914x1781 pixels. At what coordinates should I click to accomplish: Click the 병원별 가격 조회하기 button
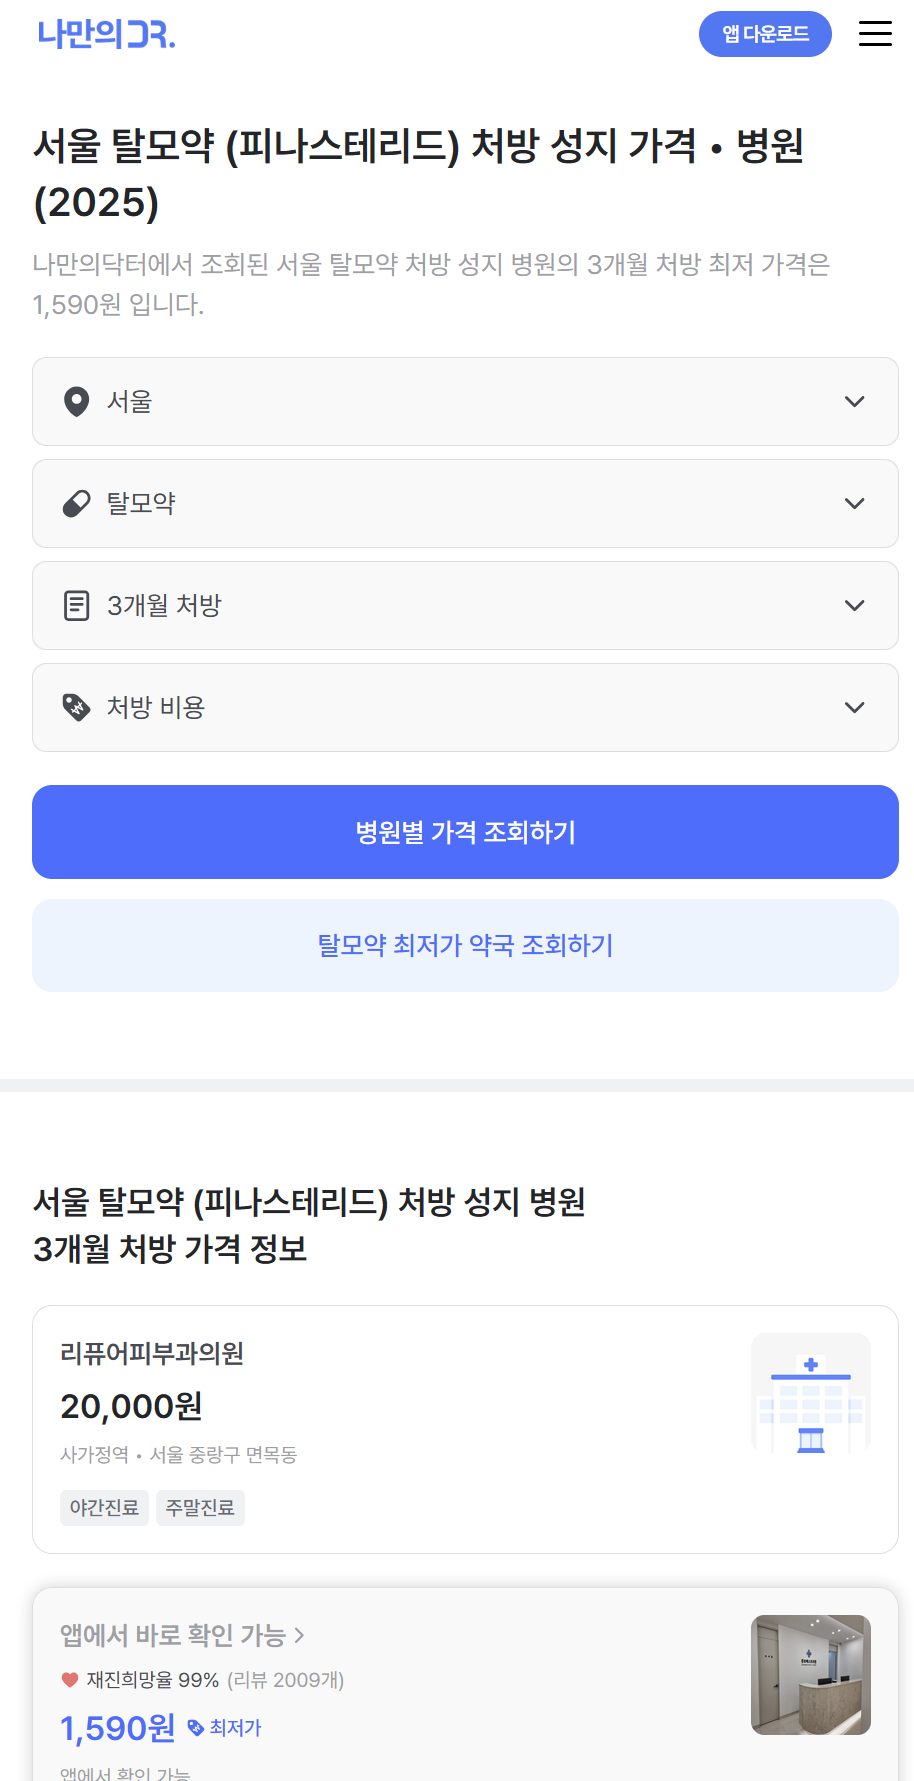465,832
